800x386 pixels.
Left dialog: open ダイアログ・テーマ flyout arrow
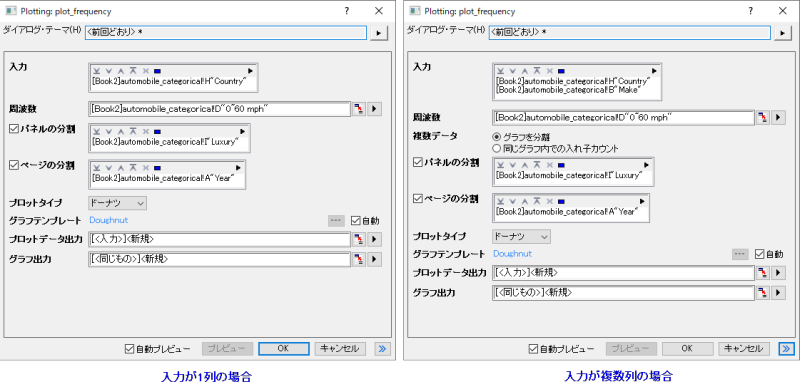tap(379, 33)
